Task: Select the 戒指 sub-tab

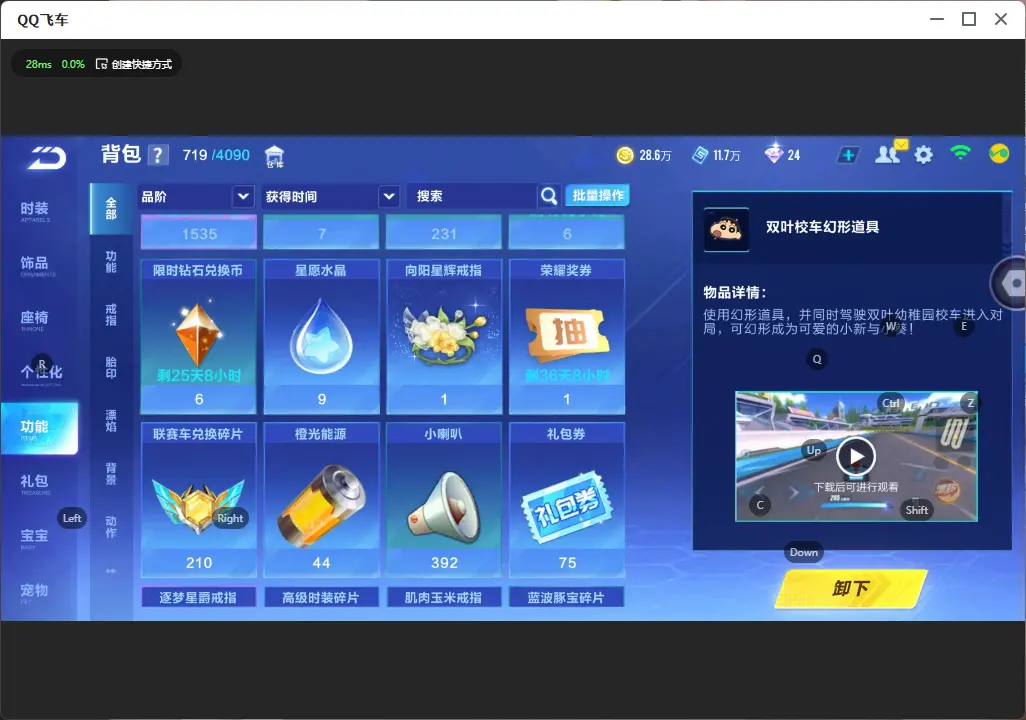Action: tap(111, 315)
